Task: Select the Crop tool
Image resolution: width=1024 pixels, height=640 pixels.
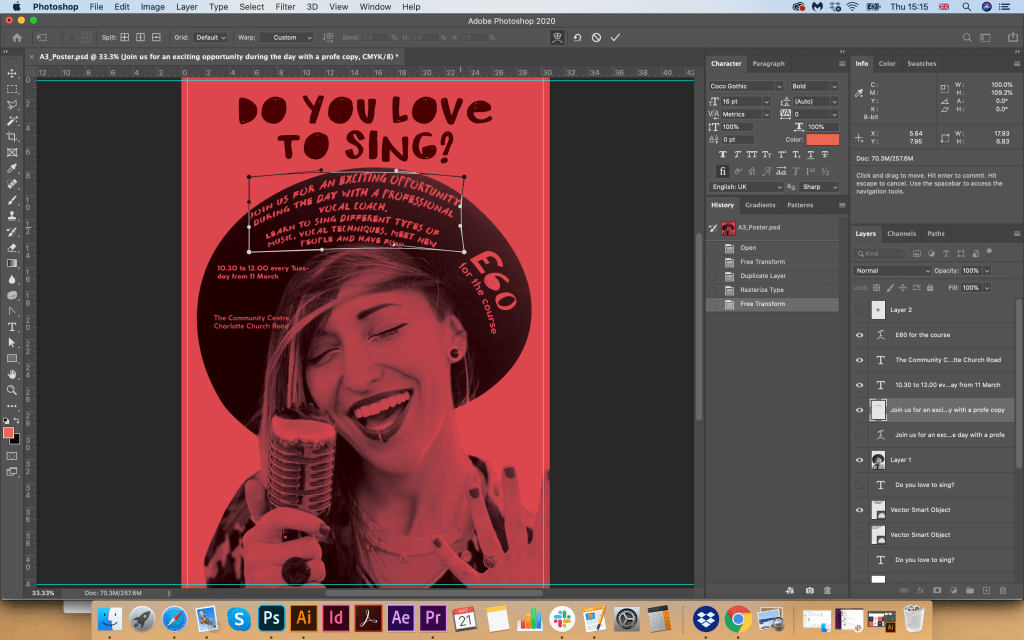Action: pos(12,137)
